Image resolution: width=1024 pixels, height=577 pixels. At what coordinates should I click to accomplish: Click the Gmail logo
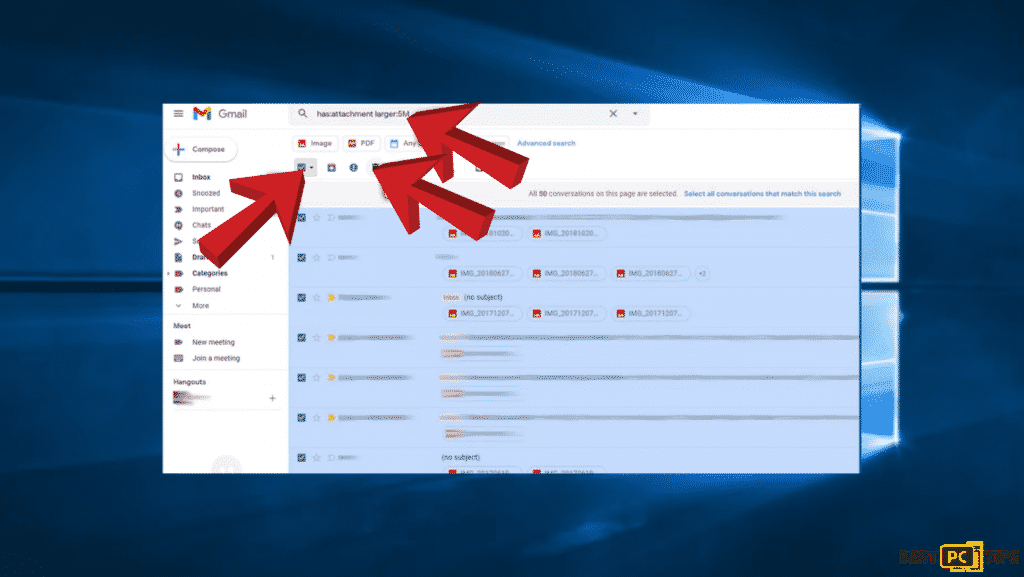[220, 114]
